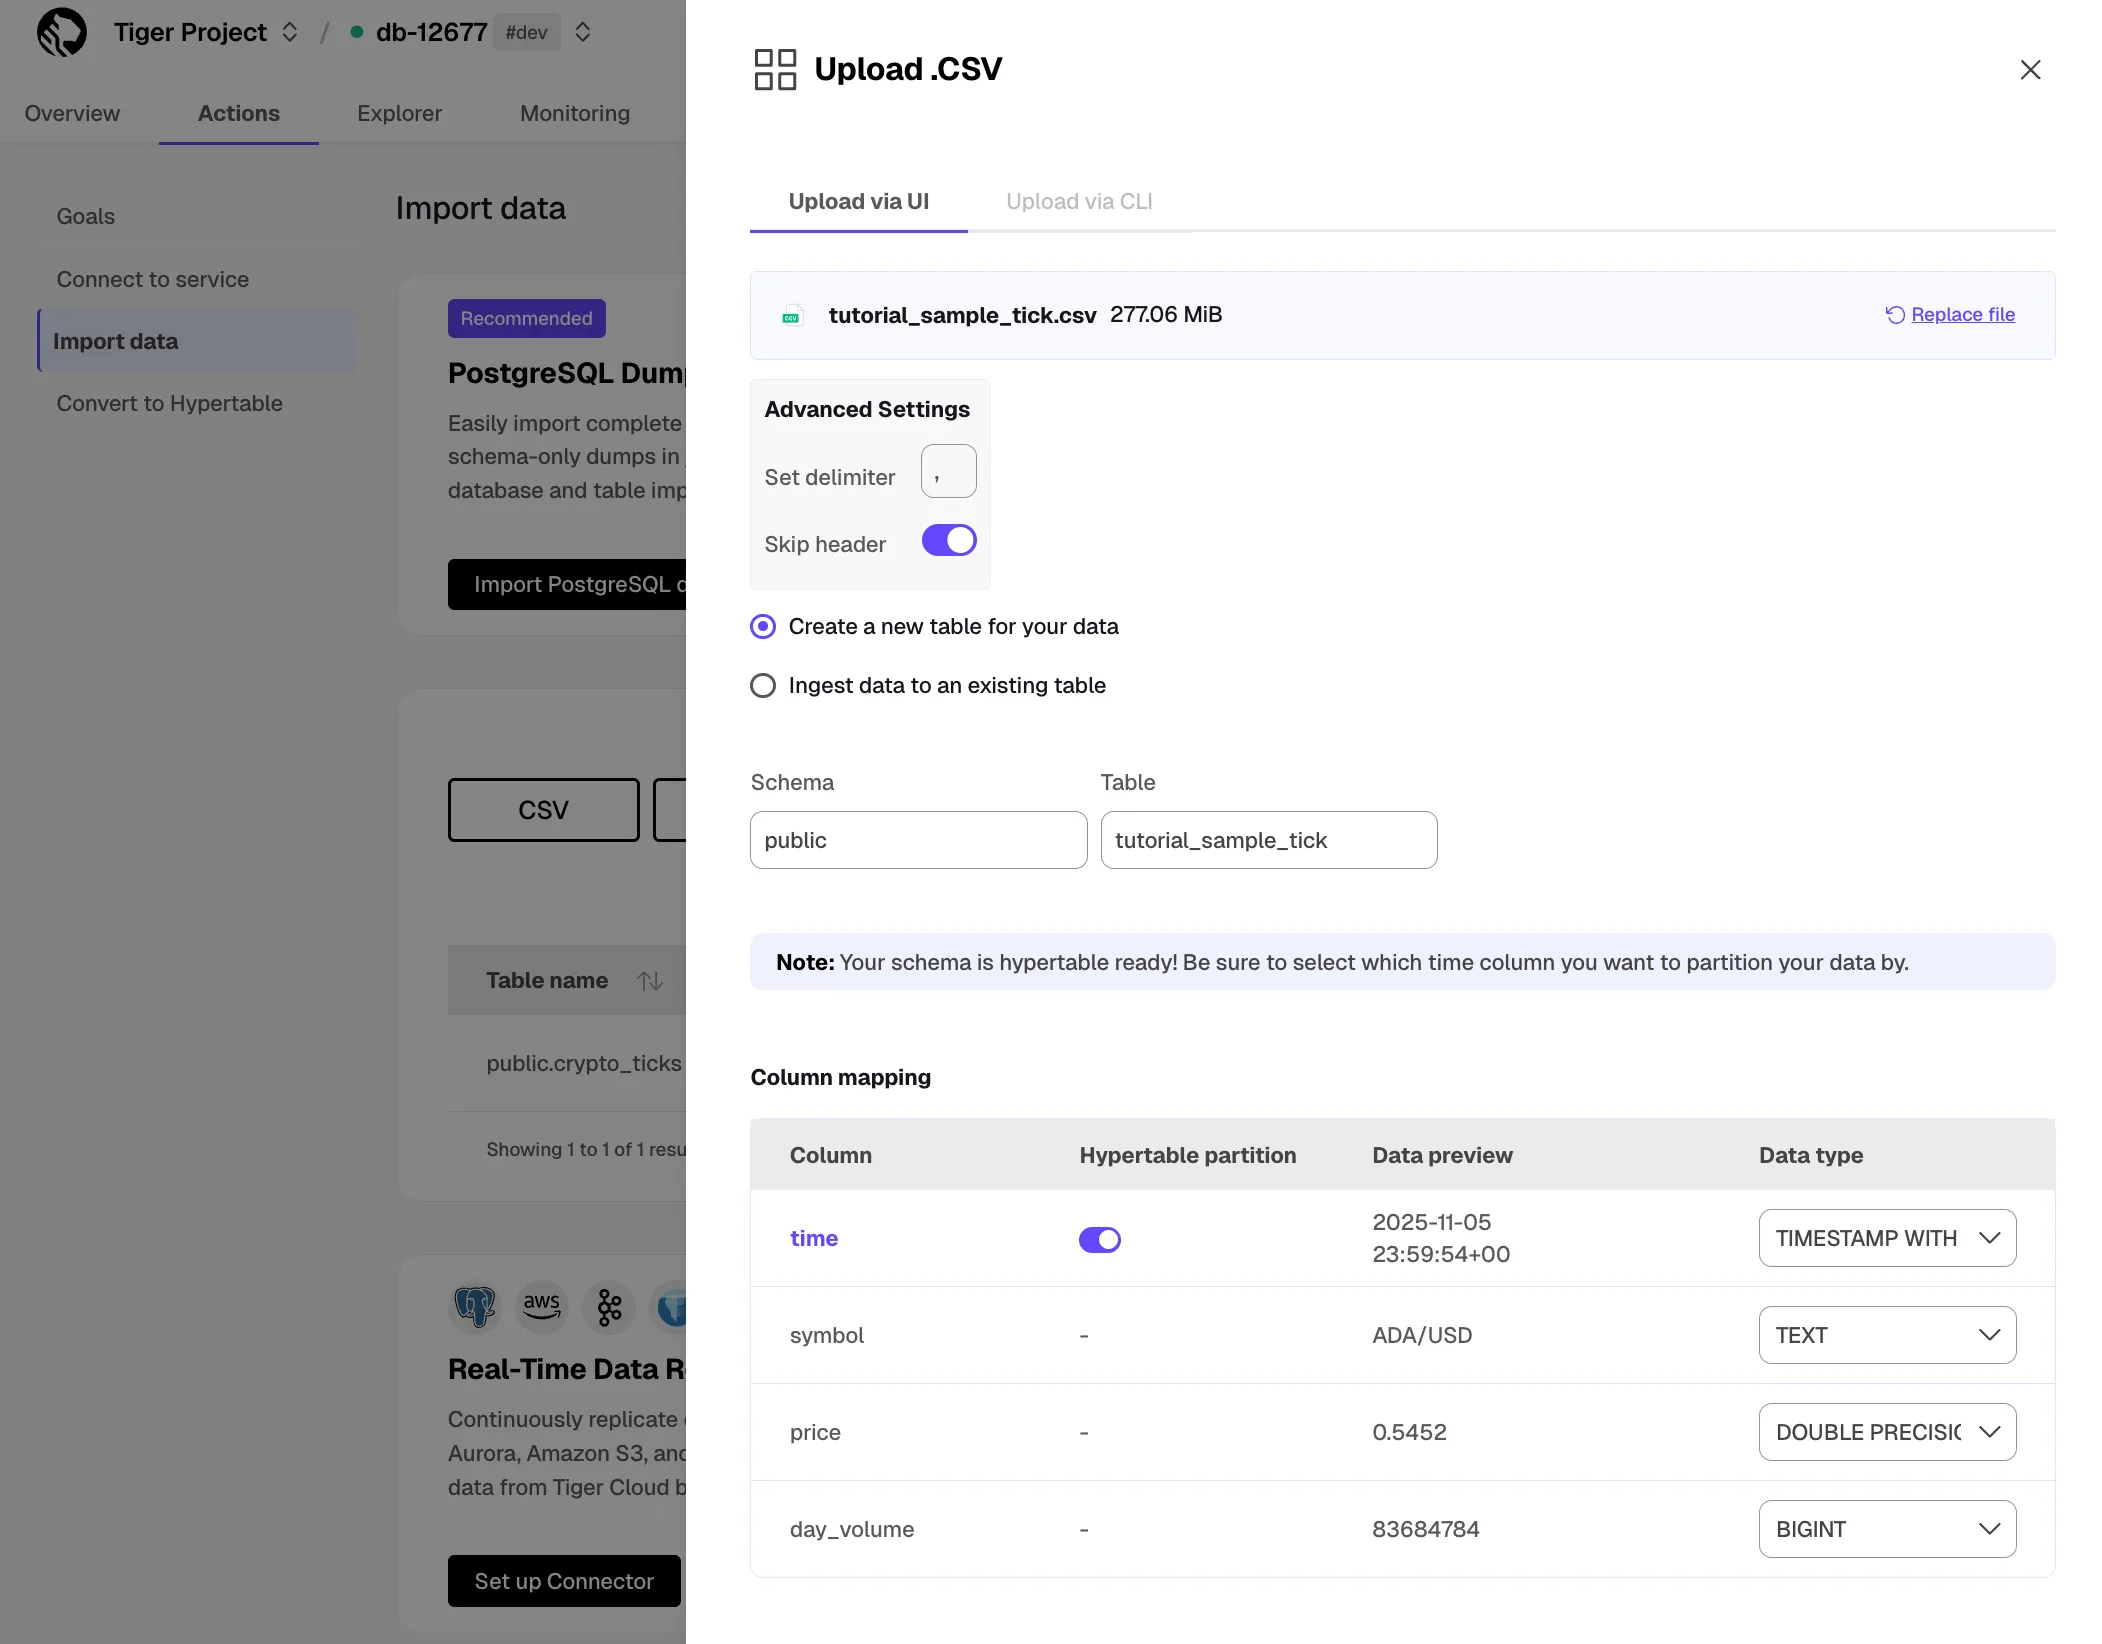The image size is (2102, 1644).
Task: Close the Upload .CSV panel
Action: point(2030,69)
